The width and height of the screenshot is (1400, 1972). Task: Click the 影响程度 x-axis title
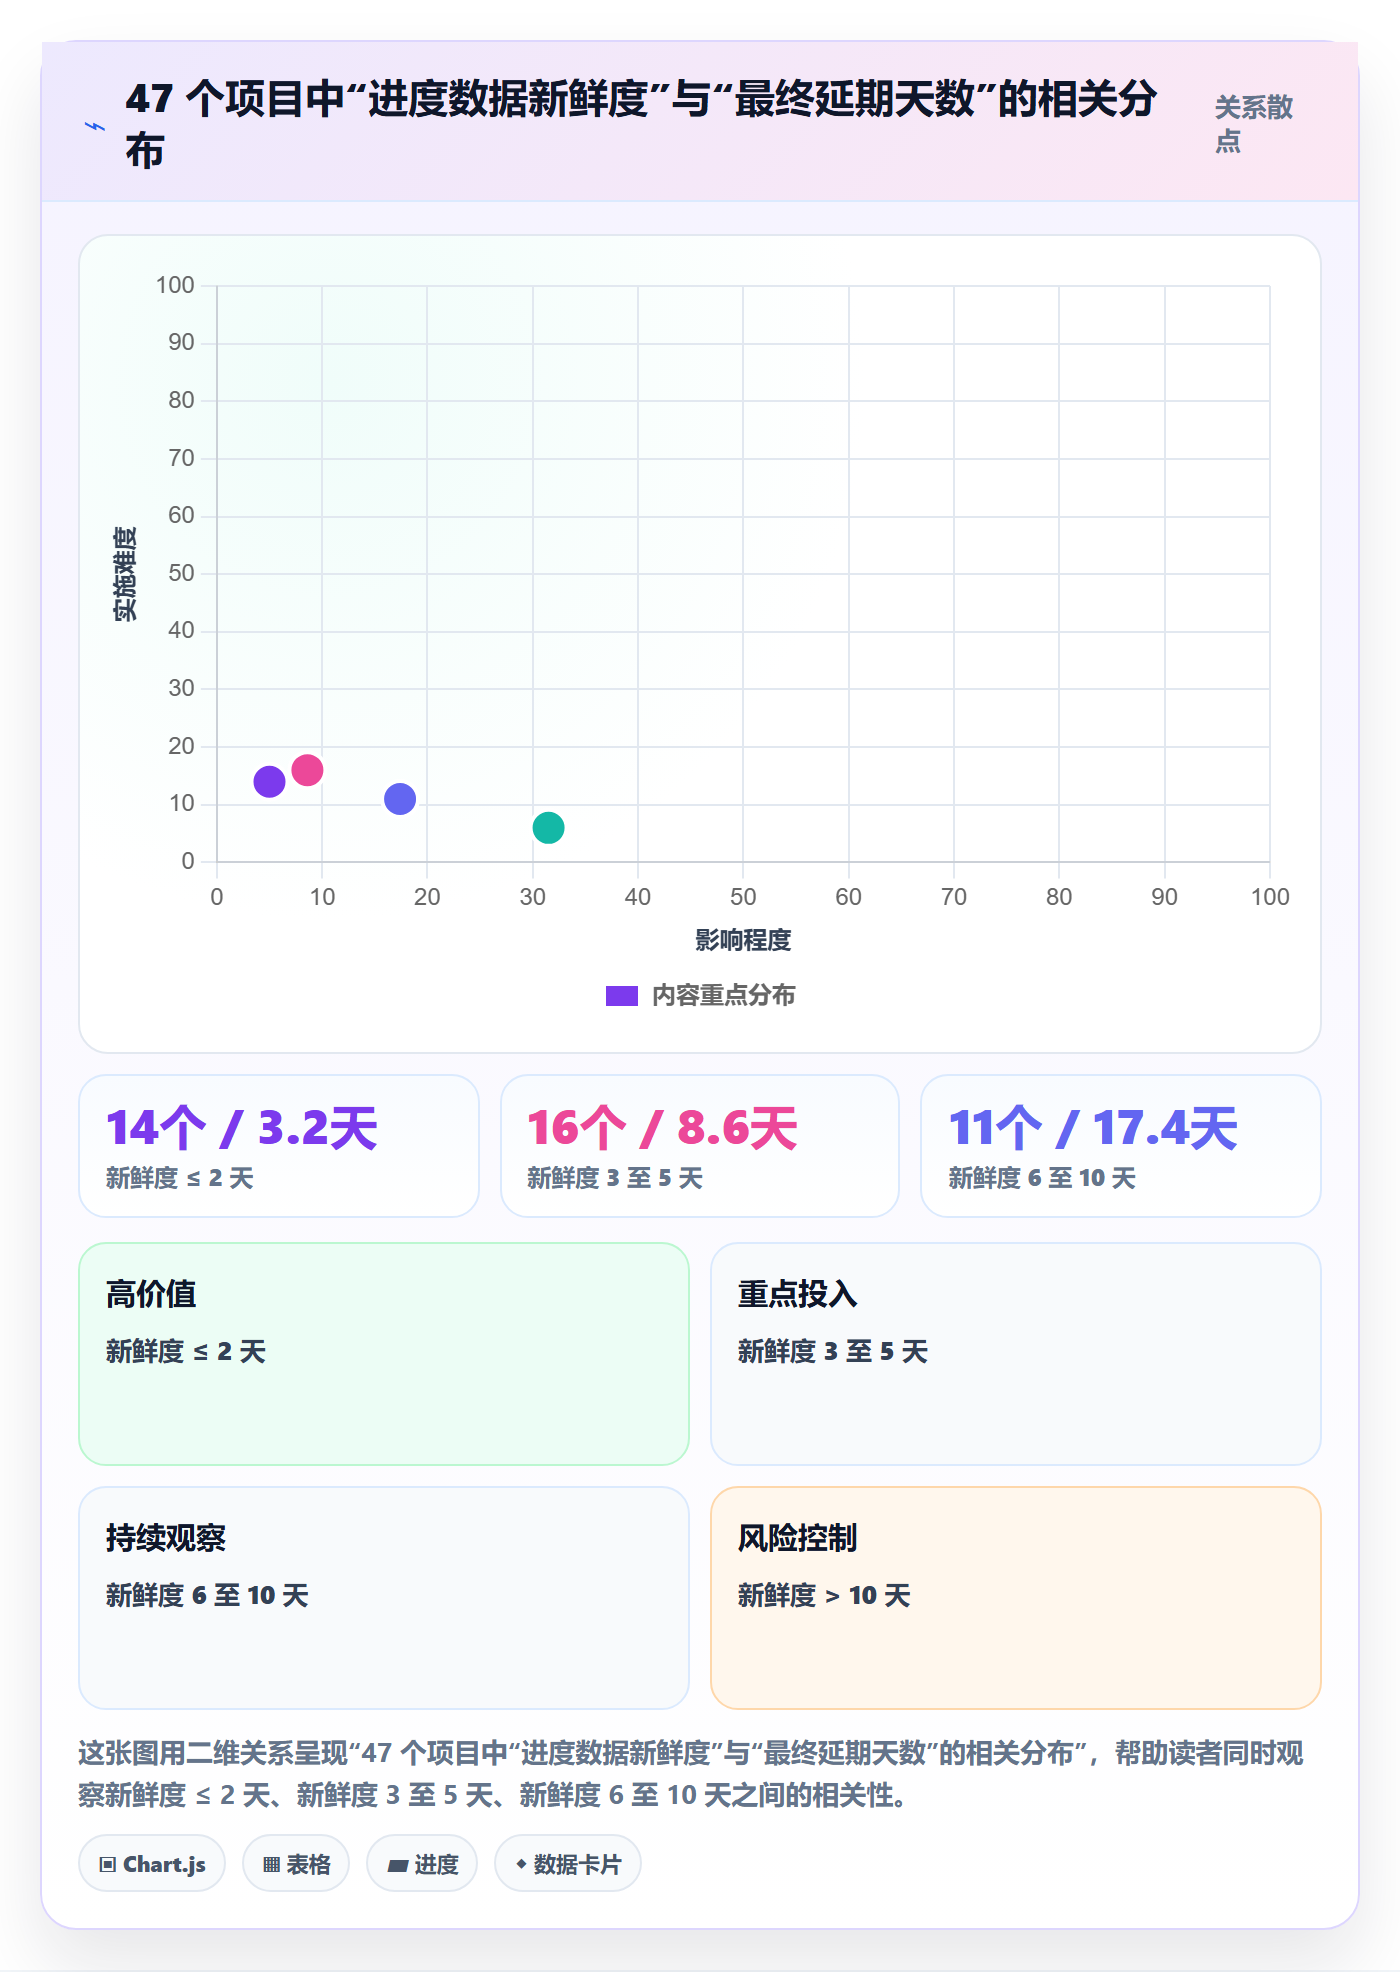pos(743,940)
